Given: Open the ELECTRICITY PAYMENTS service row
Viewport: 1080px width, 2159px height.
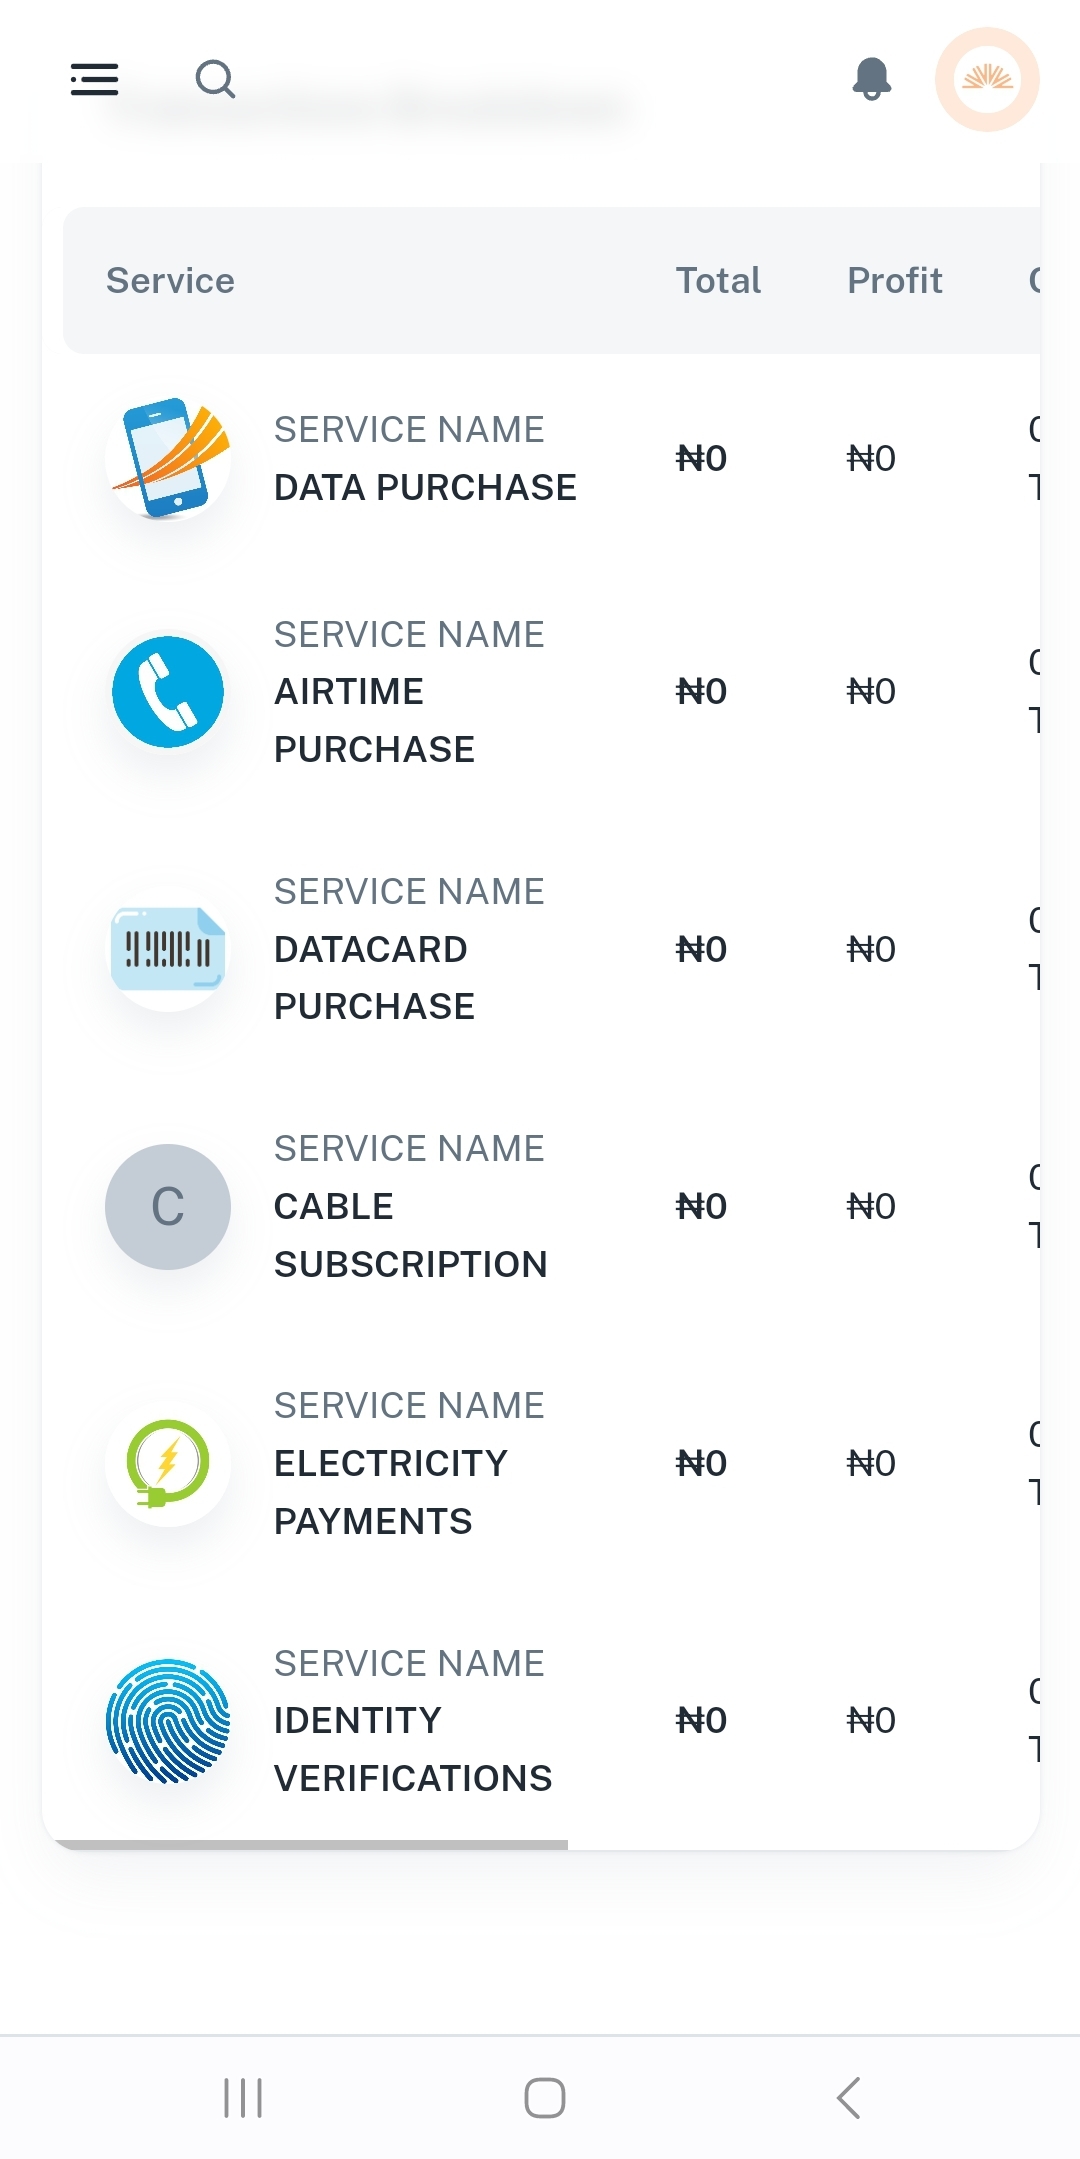Looking at the screenshot, I should coord(390,1492).
